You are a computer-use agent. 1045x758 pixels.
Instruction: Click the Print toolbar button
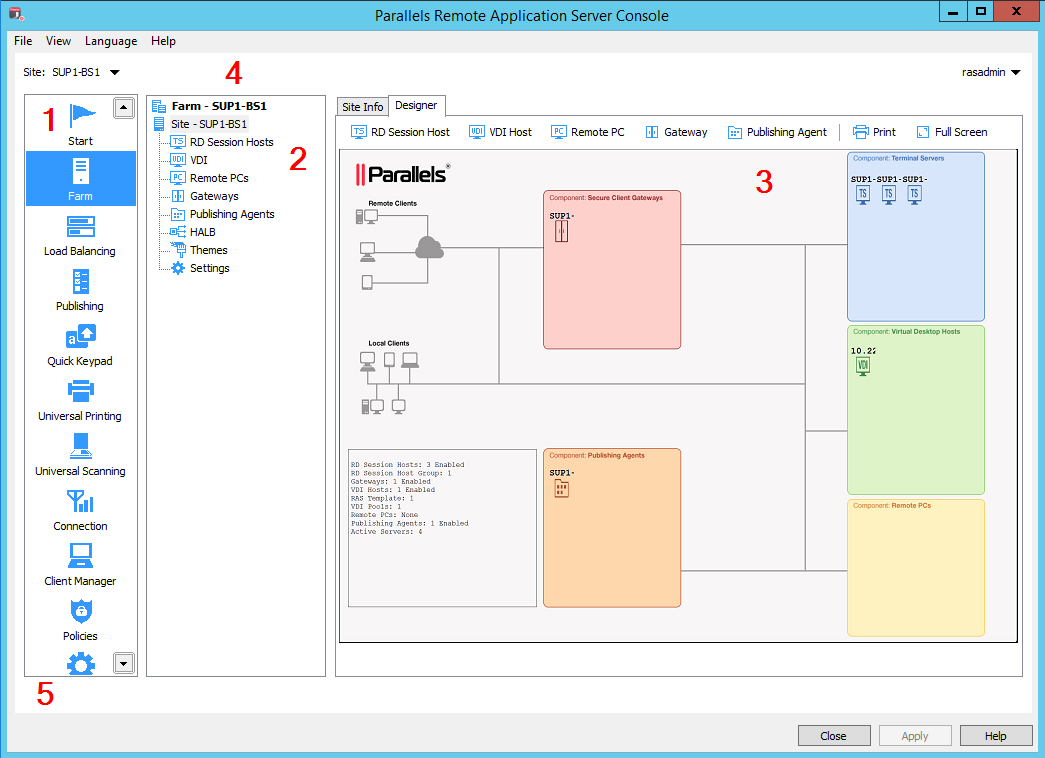pyautogui.click(x=873, y=132)
